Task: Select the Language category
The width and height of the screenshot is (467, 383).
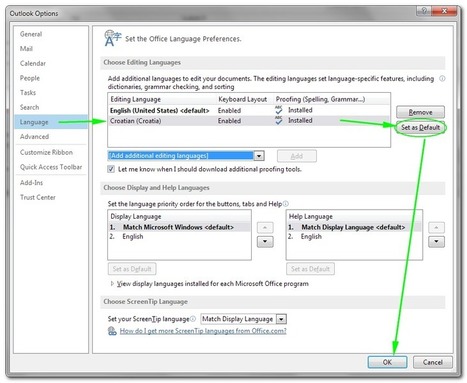Action: coord(51,122)
